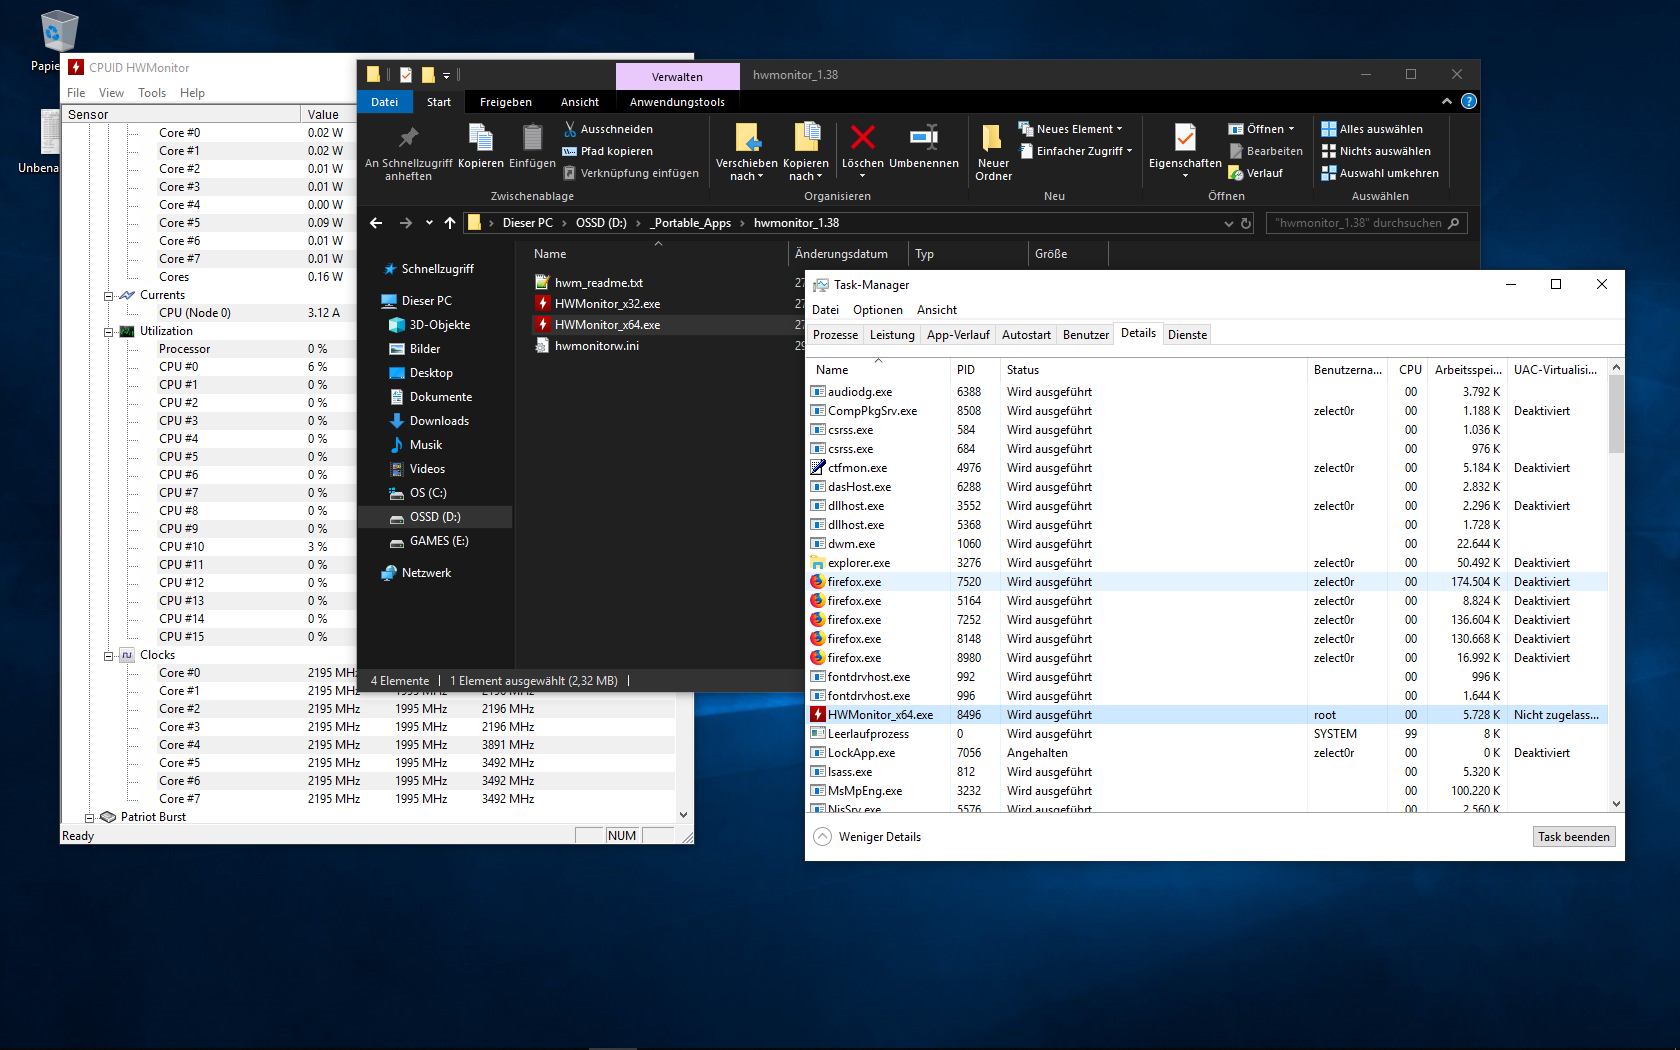Open the Neues Element dropdown

tap(1070, 129)
